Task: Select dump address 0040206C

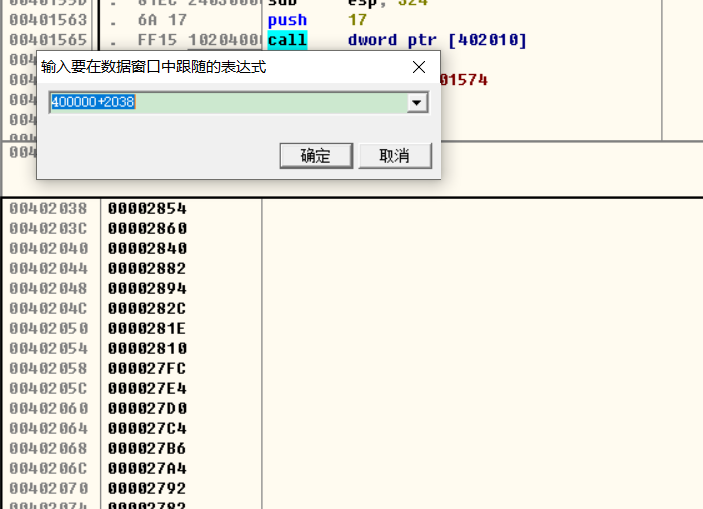Action: pos(48,468)
